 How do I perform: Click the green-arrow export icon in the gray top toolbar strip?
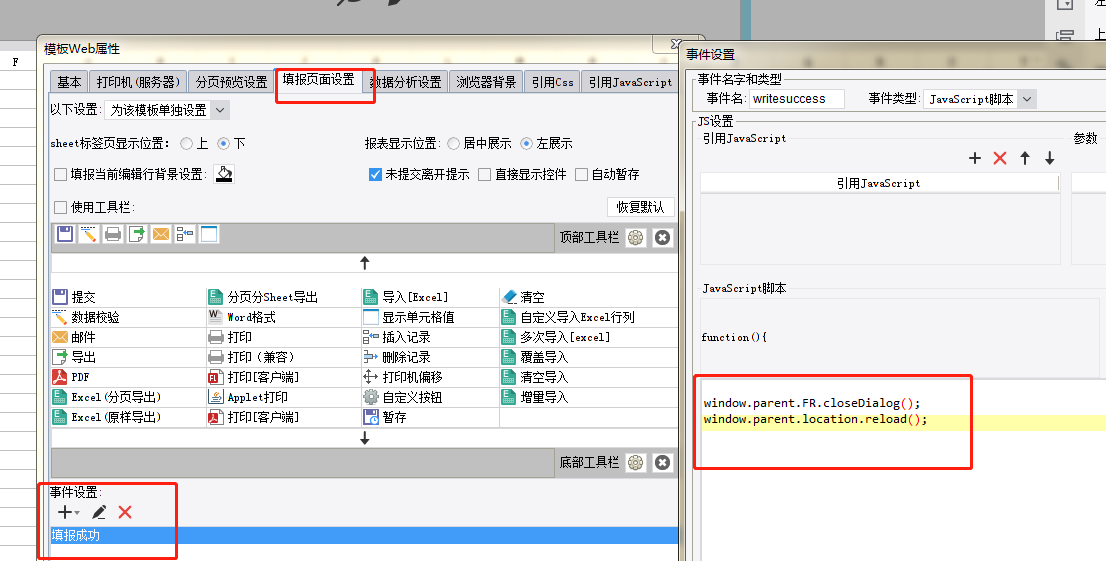137,234
